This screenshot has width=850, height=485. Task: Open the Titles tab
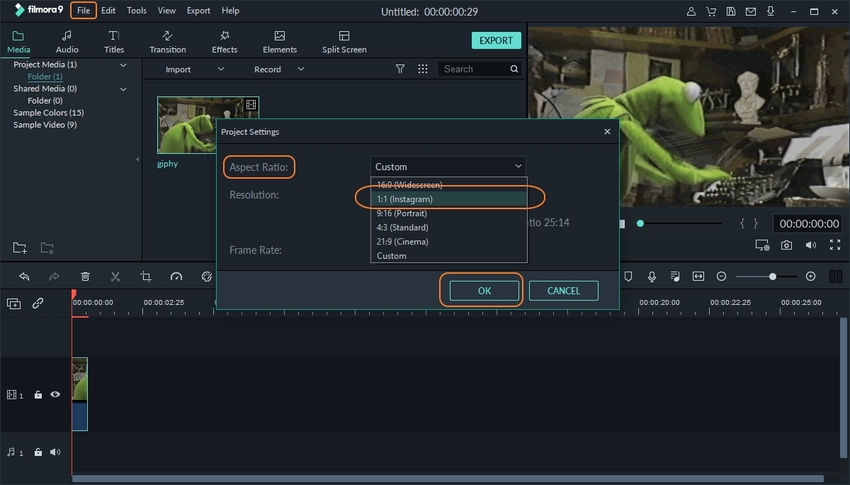pos(114,42)
